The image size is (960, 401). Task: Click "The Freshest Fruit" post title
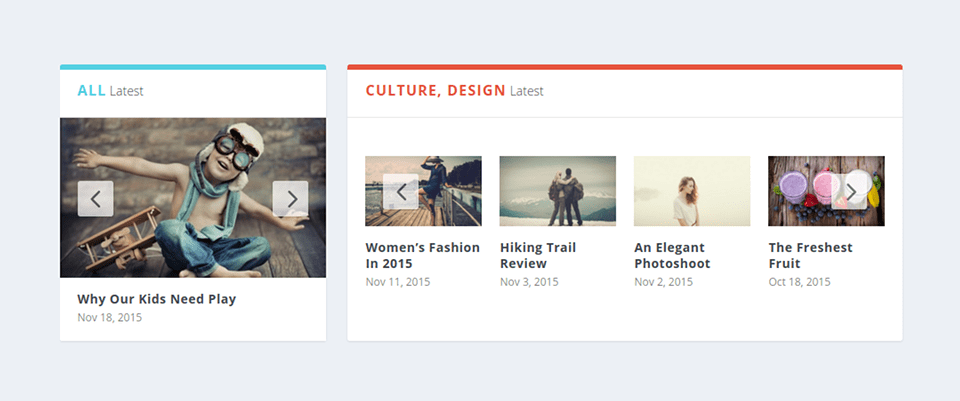pyautogui.click(x=810, y=255)
